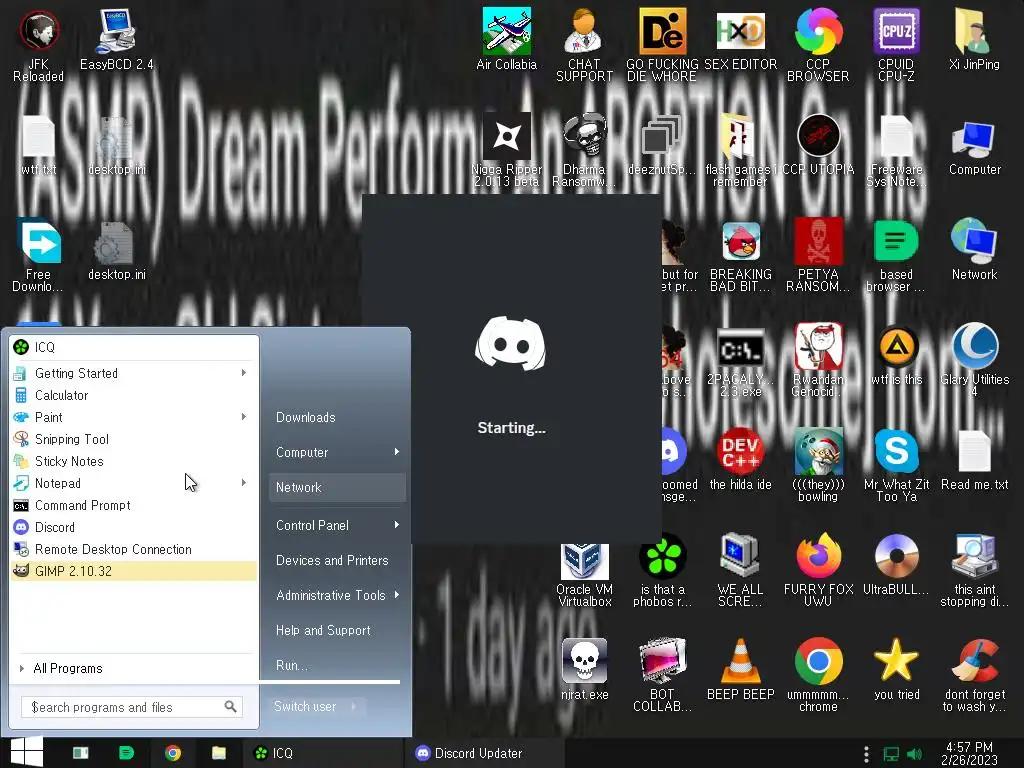The image size is (1024, 768).
Task: Open the EasyBCD 2.4 desktop icon
Action: (116, 39)
